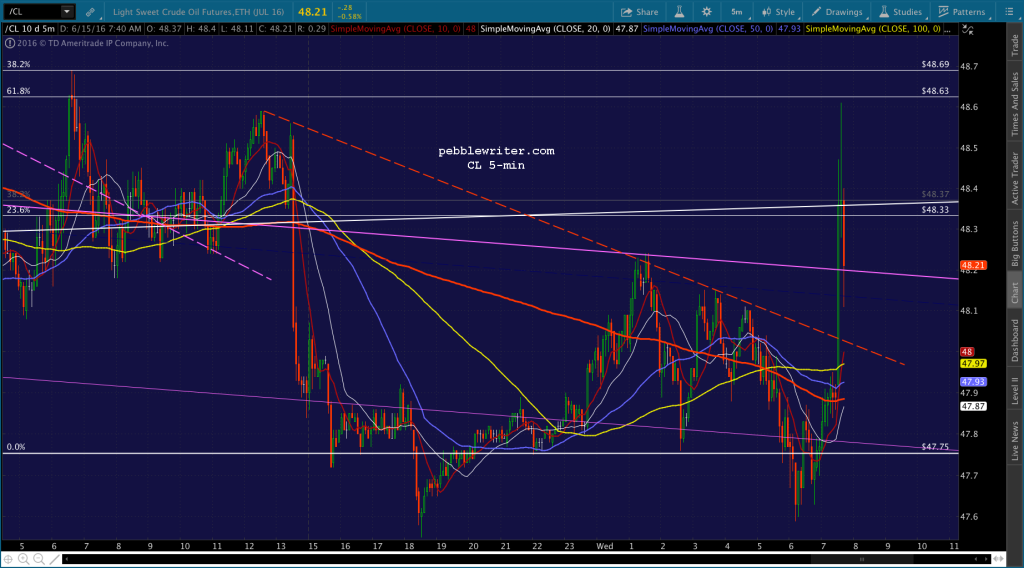Click the blue 47.93 price bubble
Viewport: 1024px width, 568px height.
point(973,382)
